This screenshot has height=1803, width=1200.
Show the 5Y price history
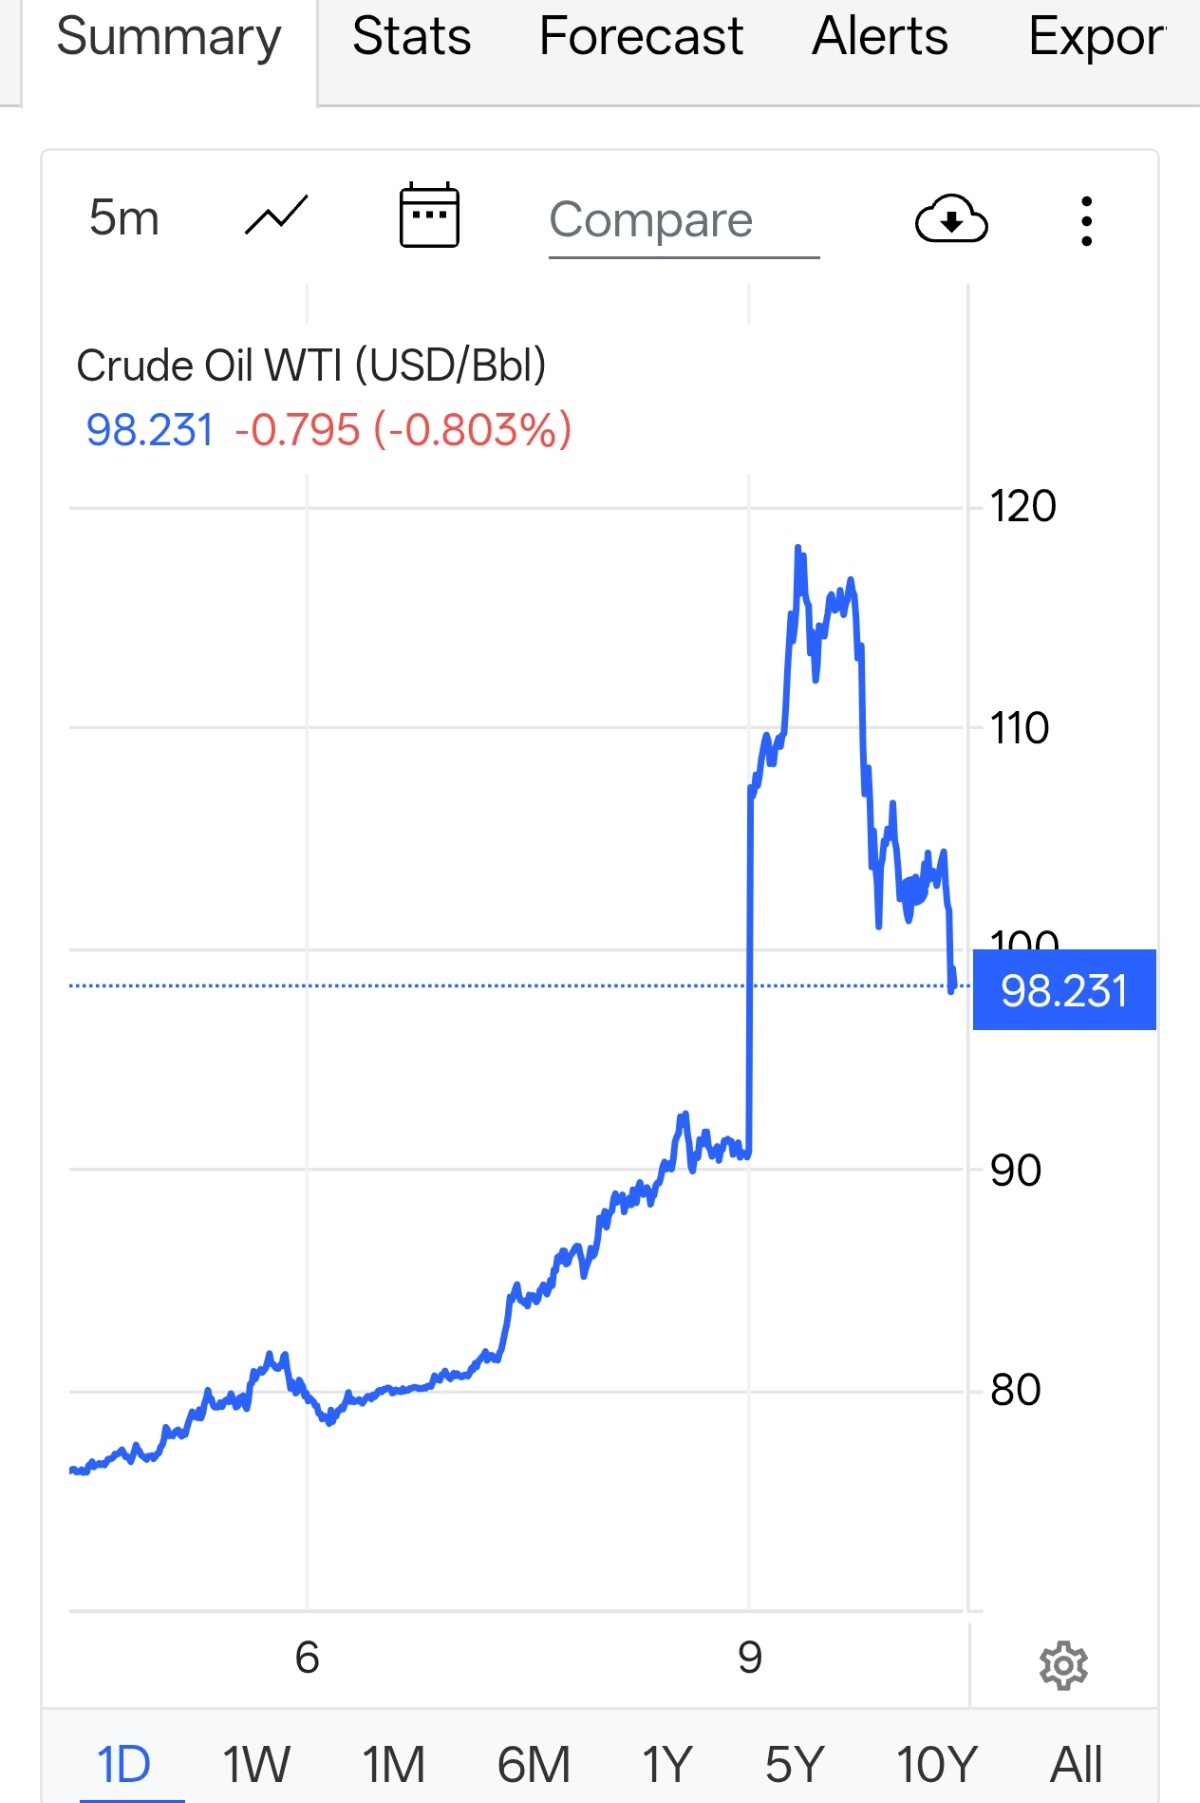[x=795, y=1764]
